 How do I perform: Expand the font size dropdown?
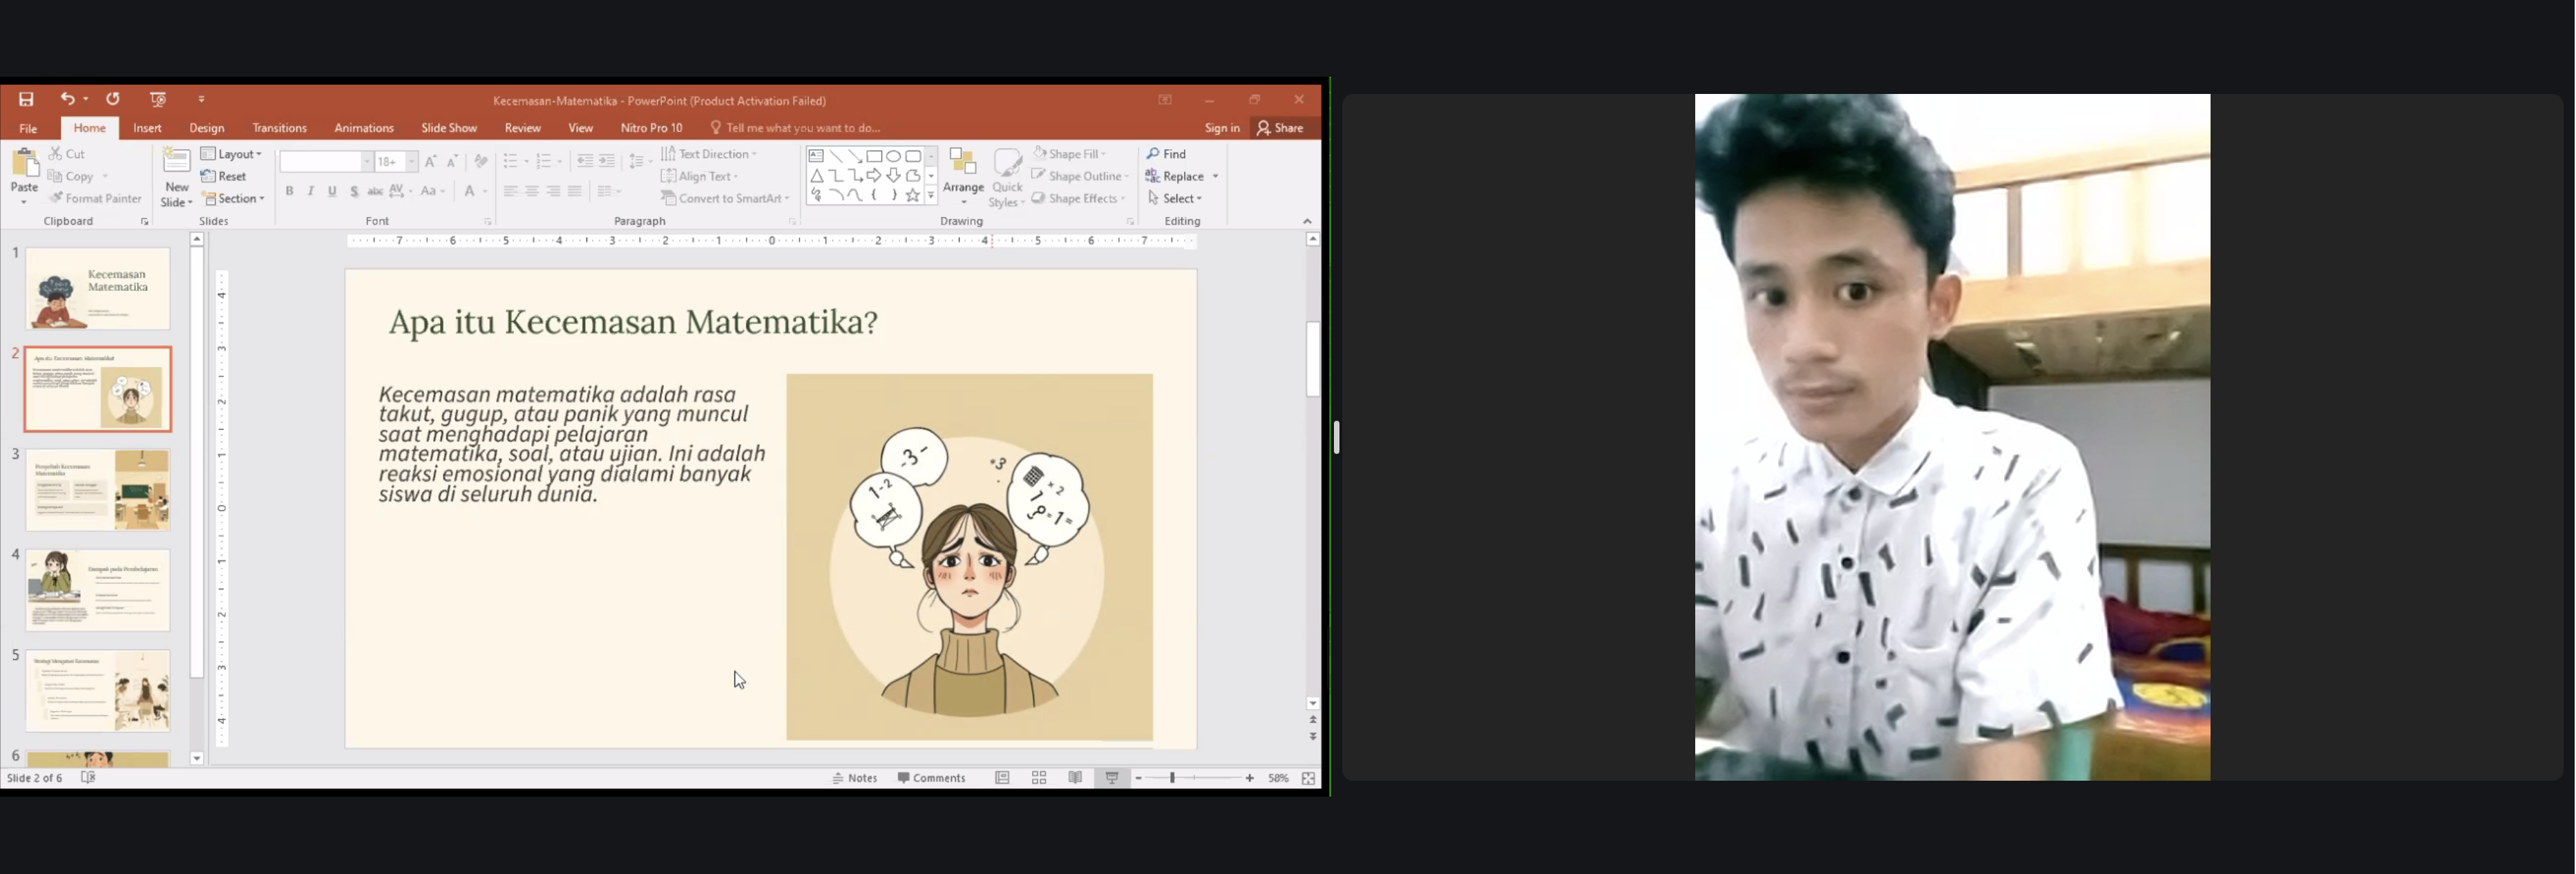[x=411, y=162]
